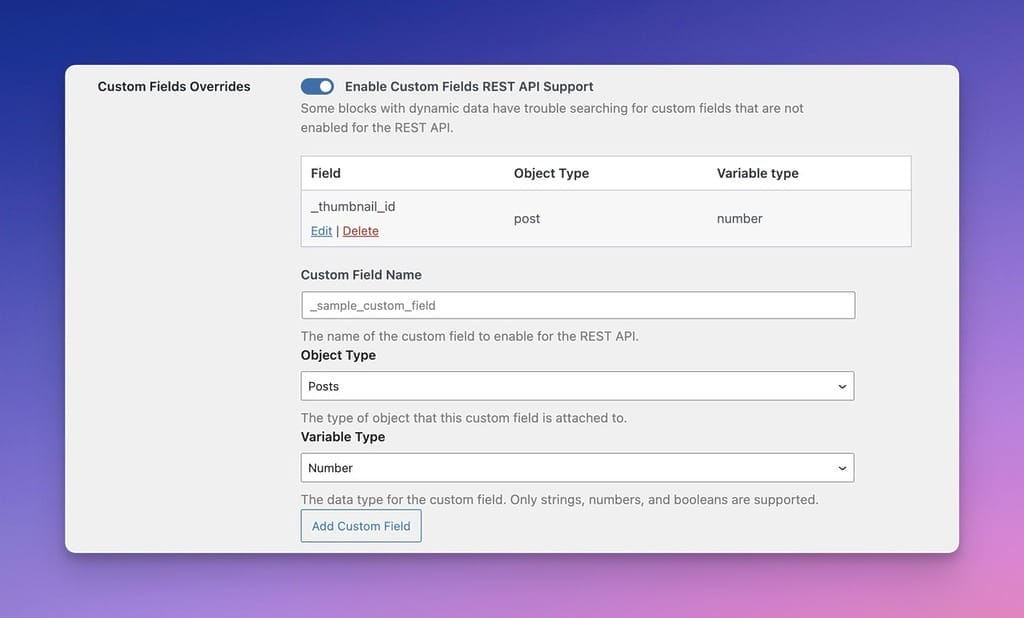Click the post value in the table
Image resolution: width=1024 pixels, height=618 pixels.
tap(527, 218)
